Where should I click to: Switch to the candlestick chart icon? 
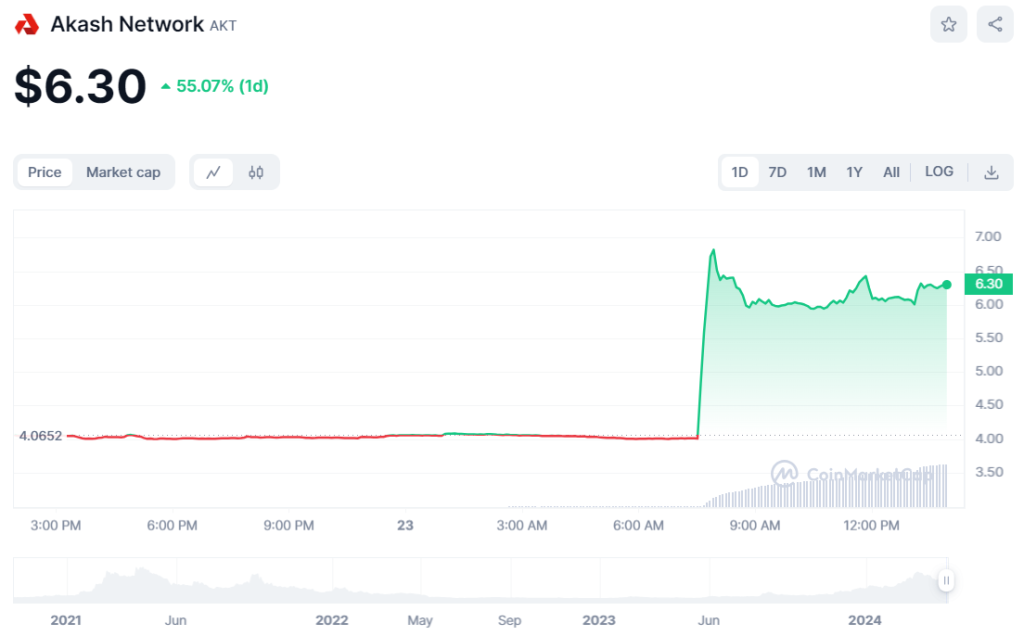(x=256, y=172)
